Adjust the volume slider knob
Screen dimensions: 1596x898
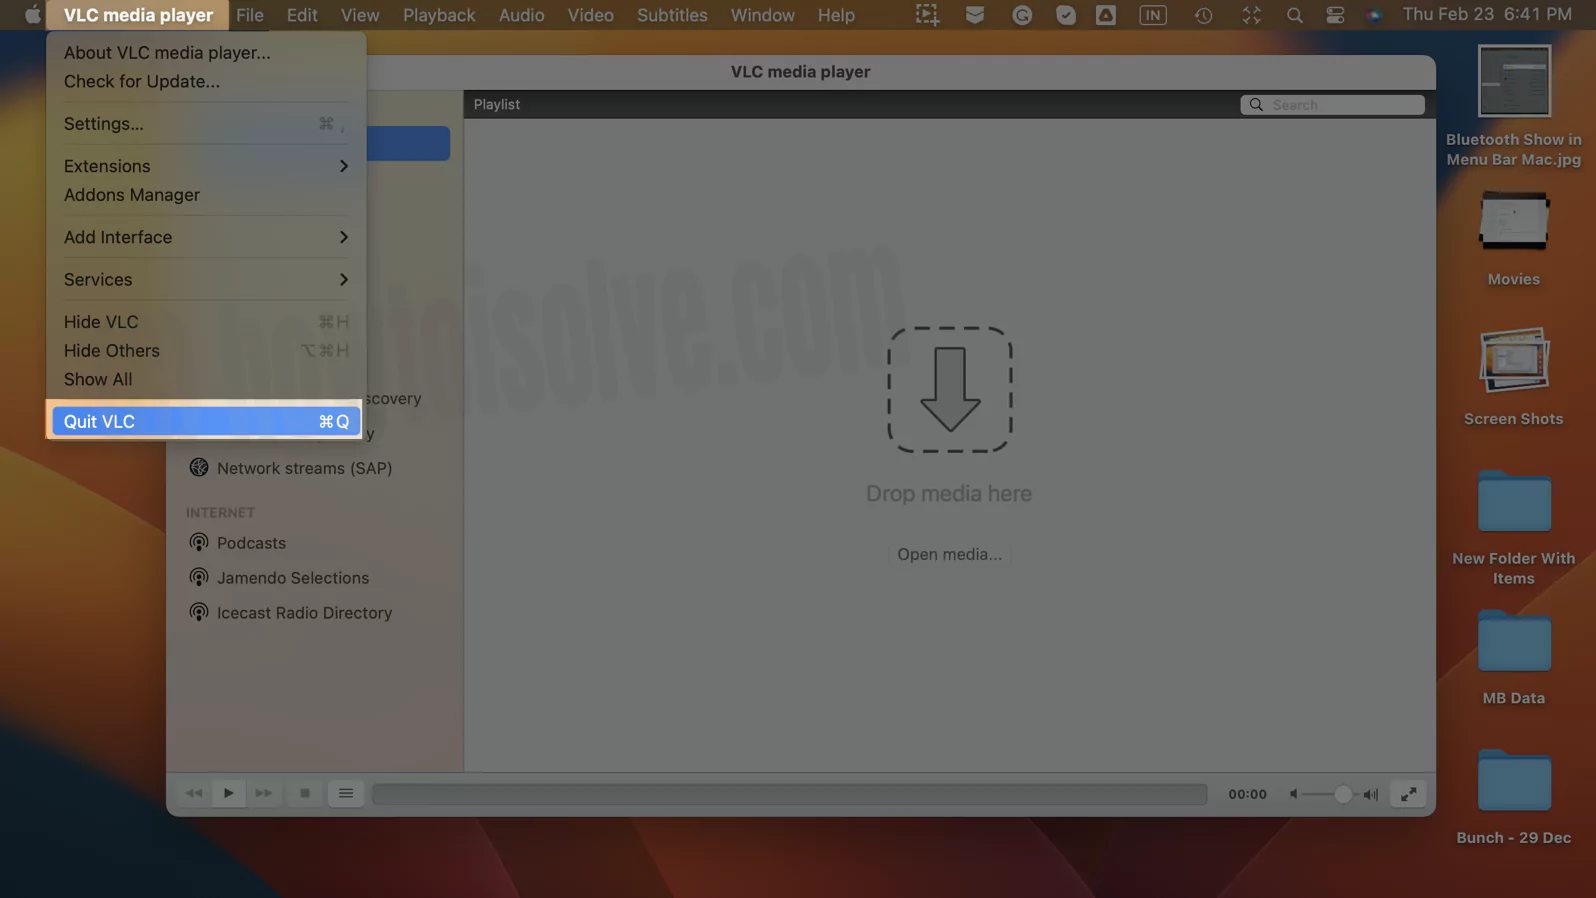[1343, 794]
